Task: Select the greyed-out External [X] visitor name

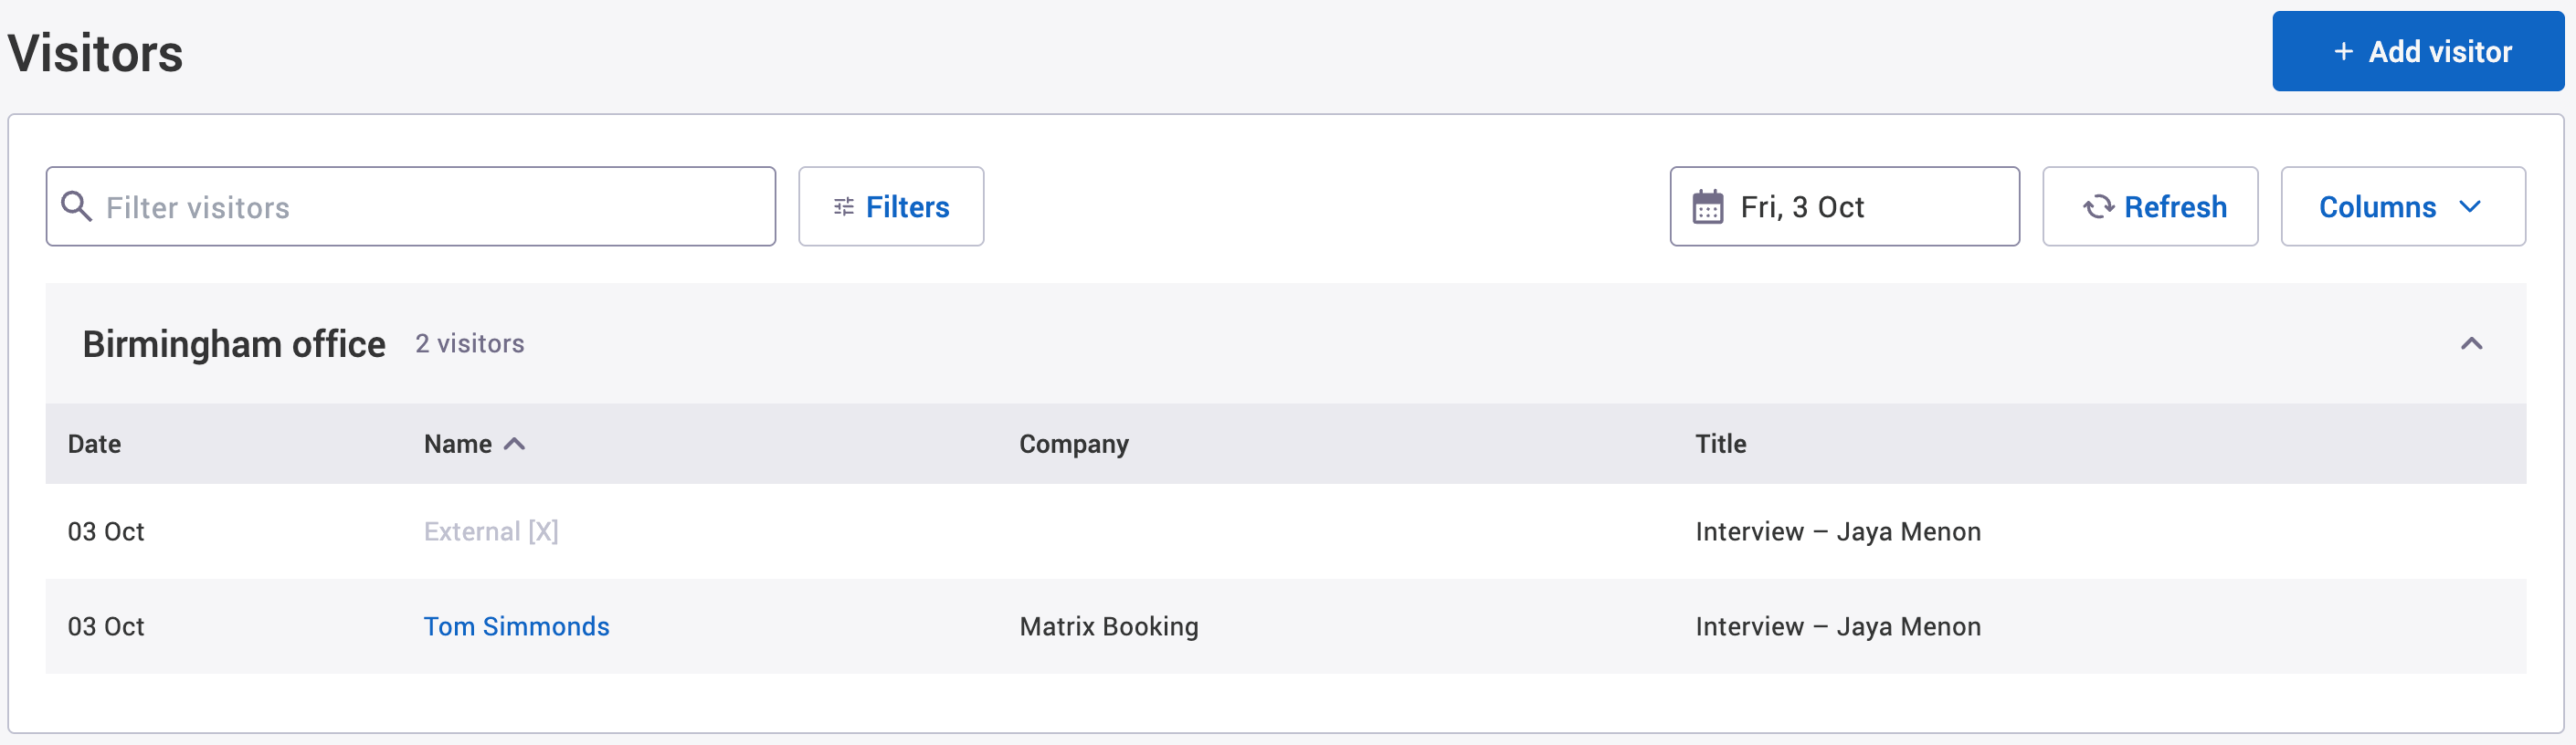Action: (x=490, y=531)
